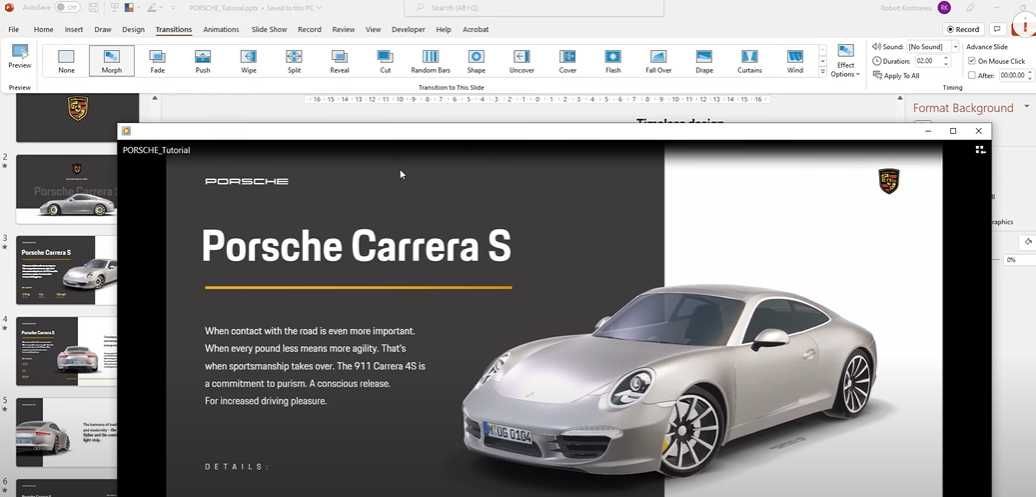Click the user account avatar
Image resolution: width=1036 pixels, height=497 pixels.
(944, 8)
